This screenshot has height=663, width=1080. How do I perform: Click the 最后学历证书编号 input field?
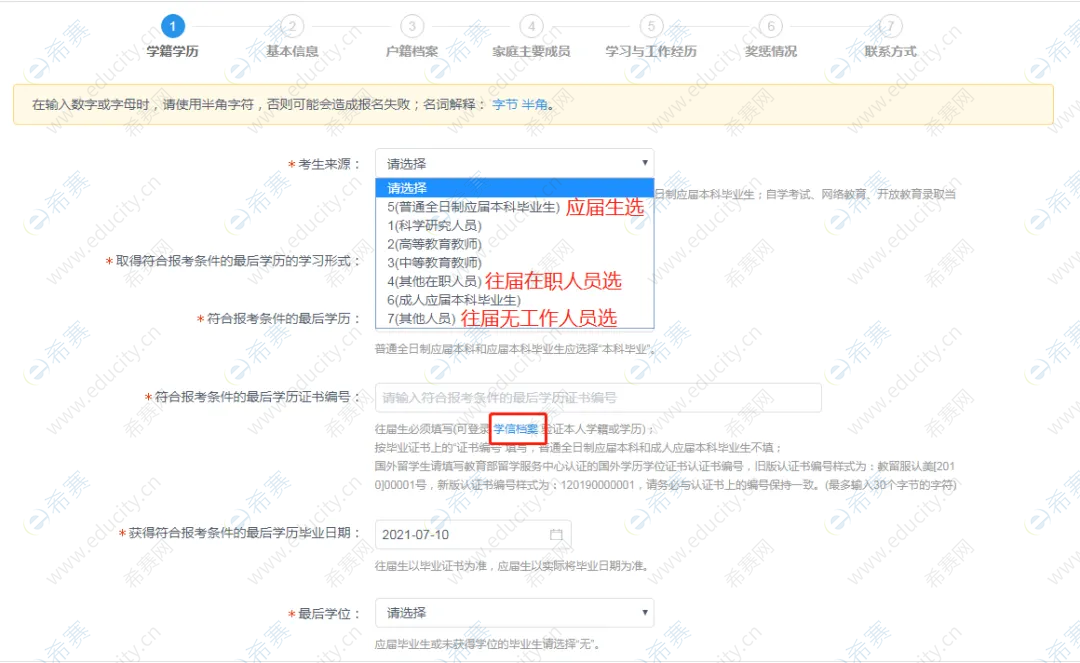pyautogui.click(x=597, y=398)
